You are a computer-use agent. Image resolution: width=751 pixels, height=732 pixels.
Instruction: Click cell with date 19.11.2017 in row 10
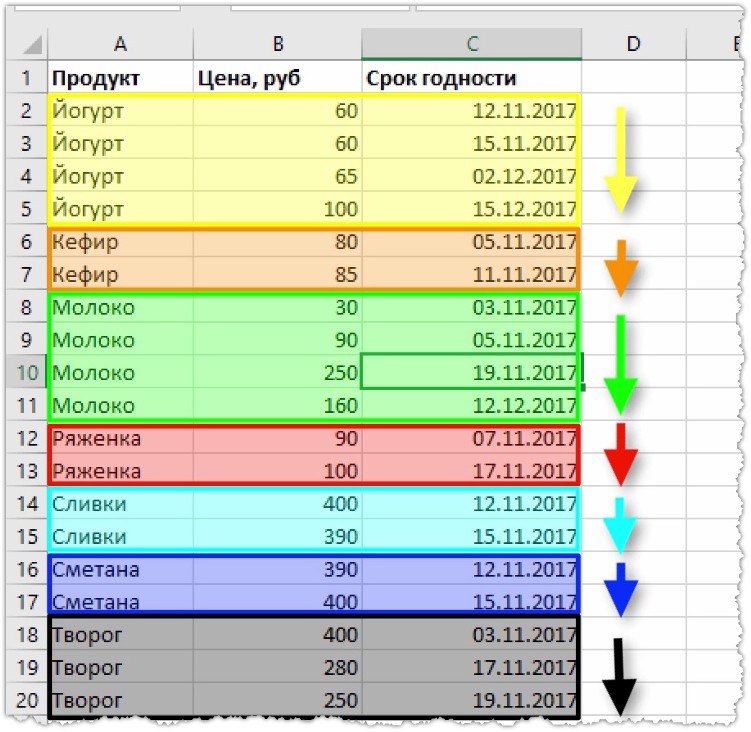coord(469,372)
